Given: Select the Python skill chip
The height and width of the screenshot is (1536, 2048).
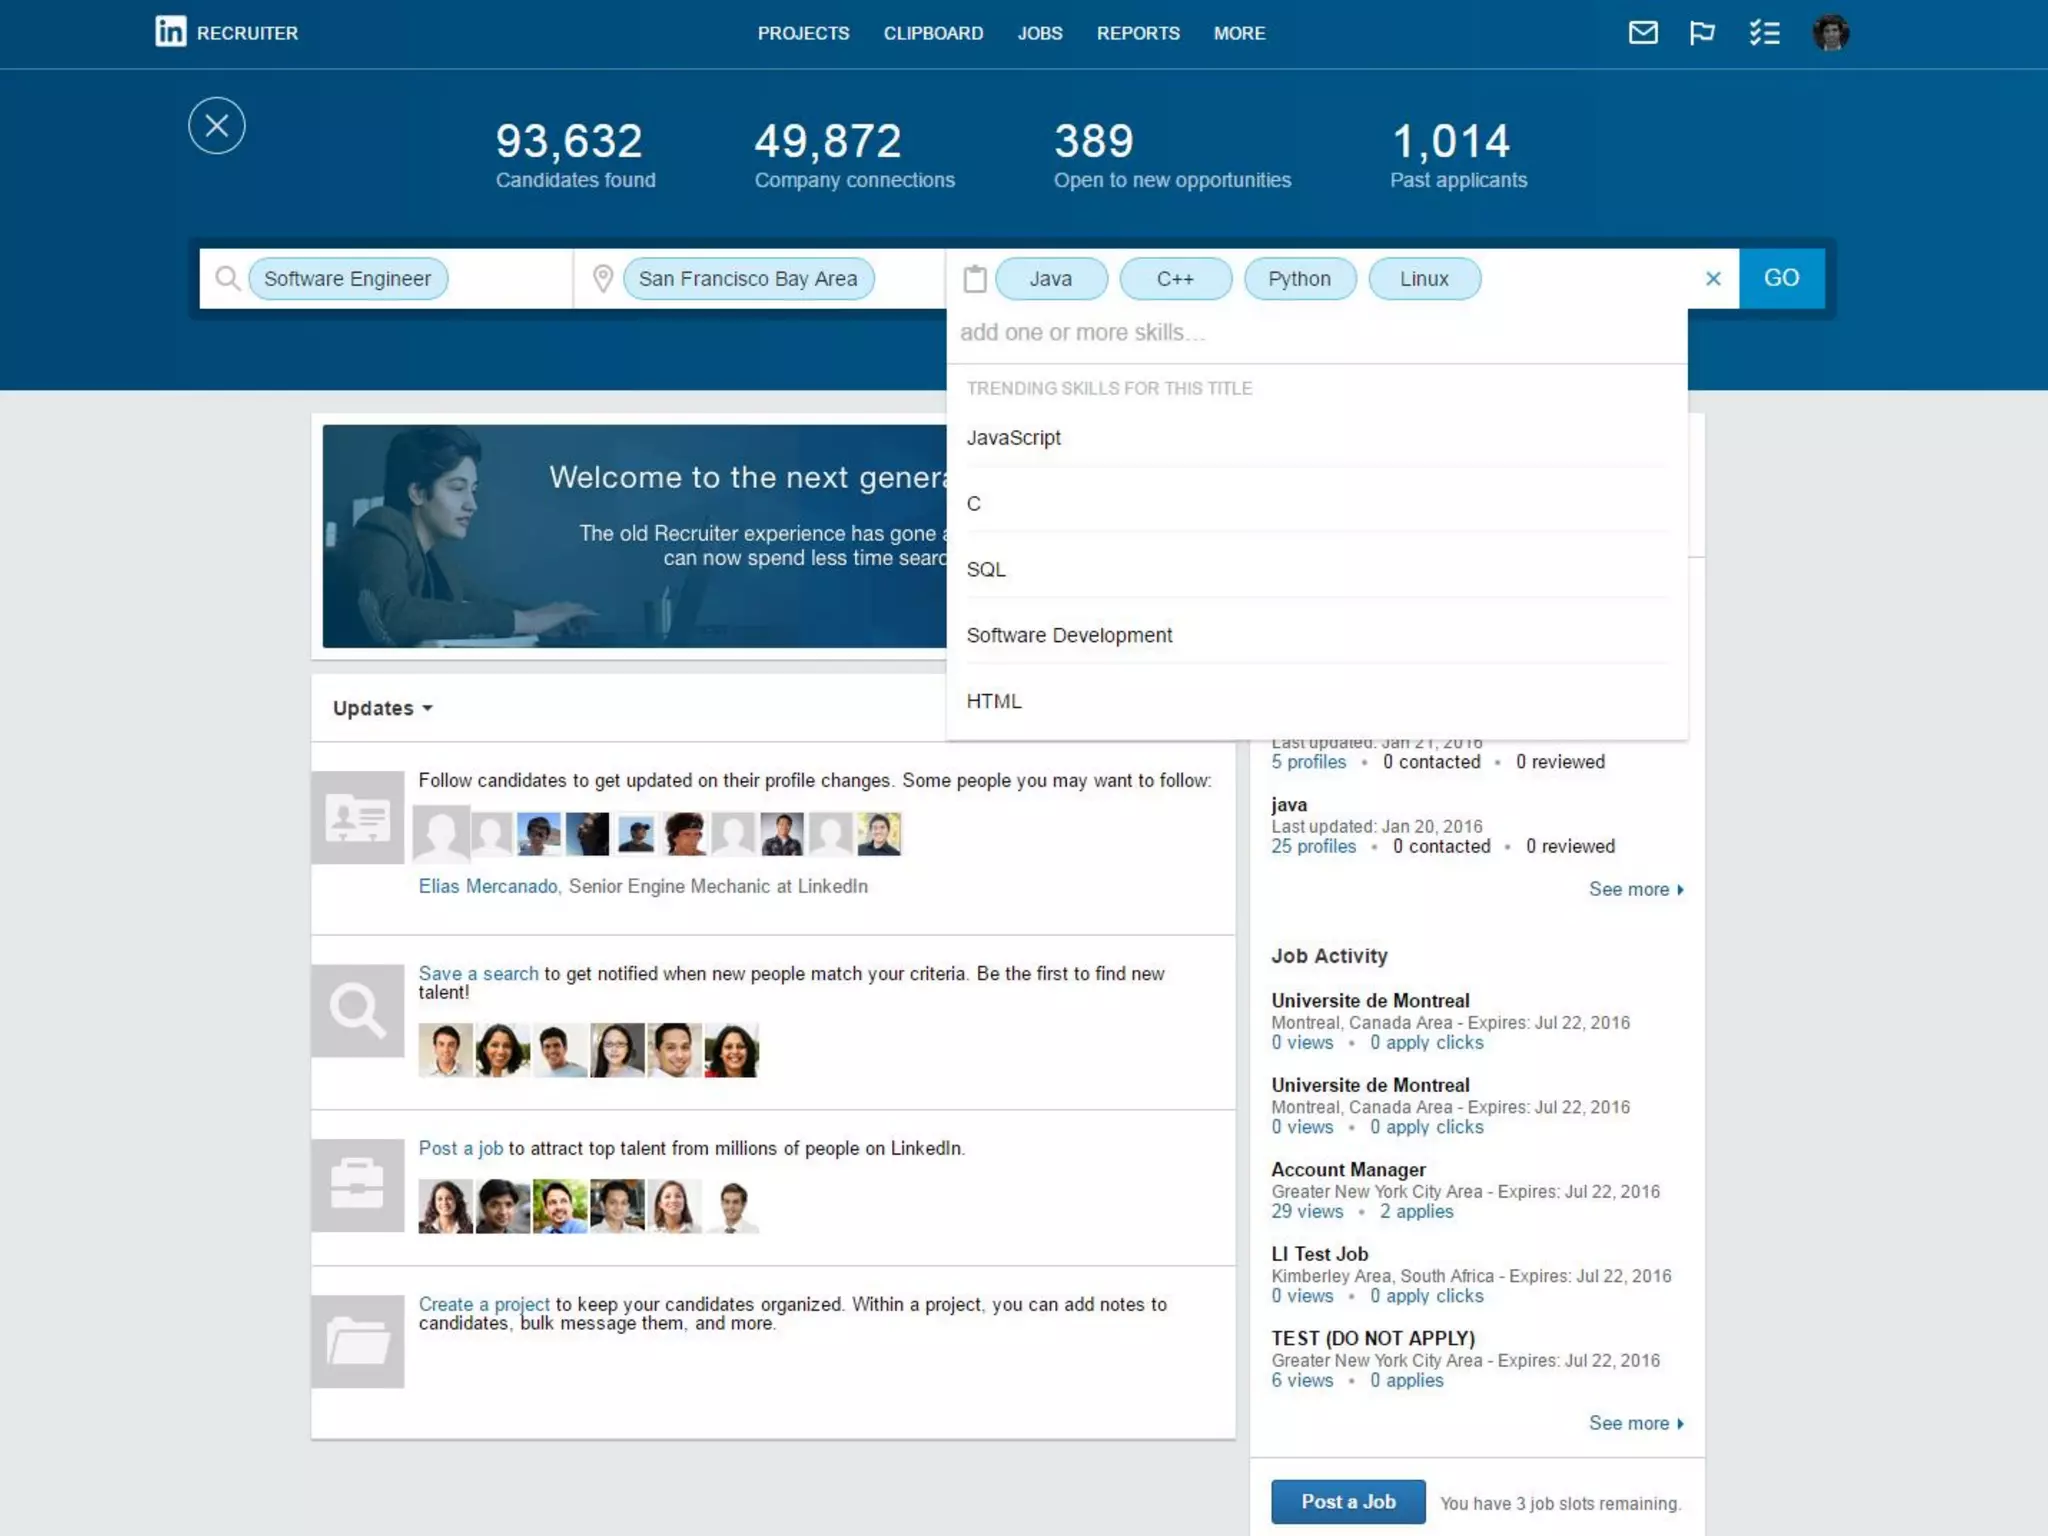Looking at the screenshot, I should coord(1299,279).
